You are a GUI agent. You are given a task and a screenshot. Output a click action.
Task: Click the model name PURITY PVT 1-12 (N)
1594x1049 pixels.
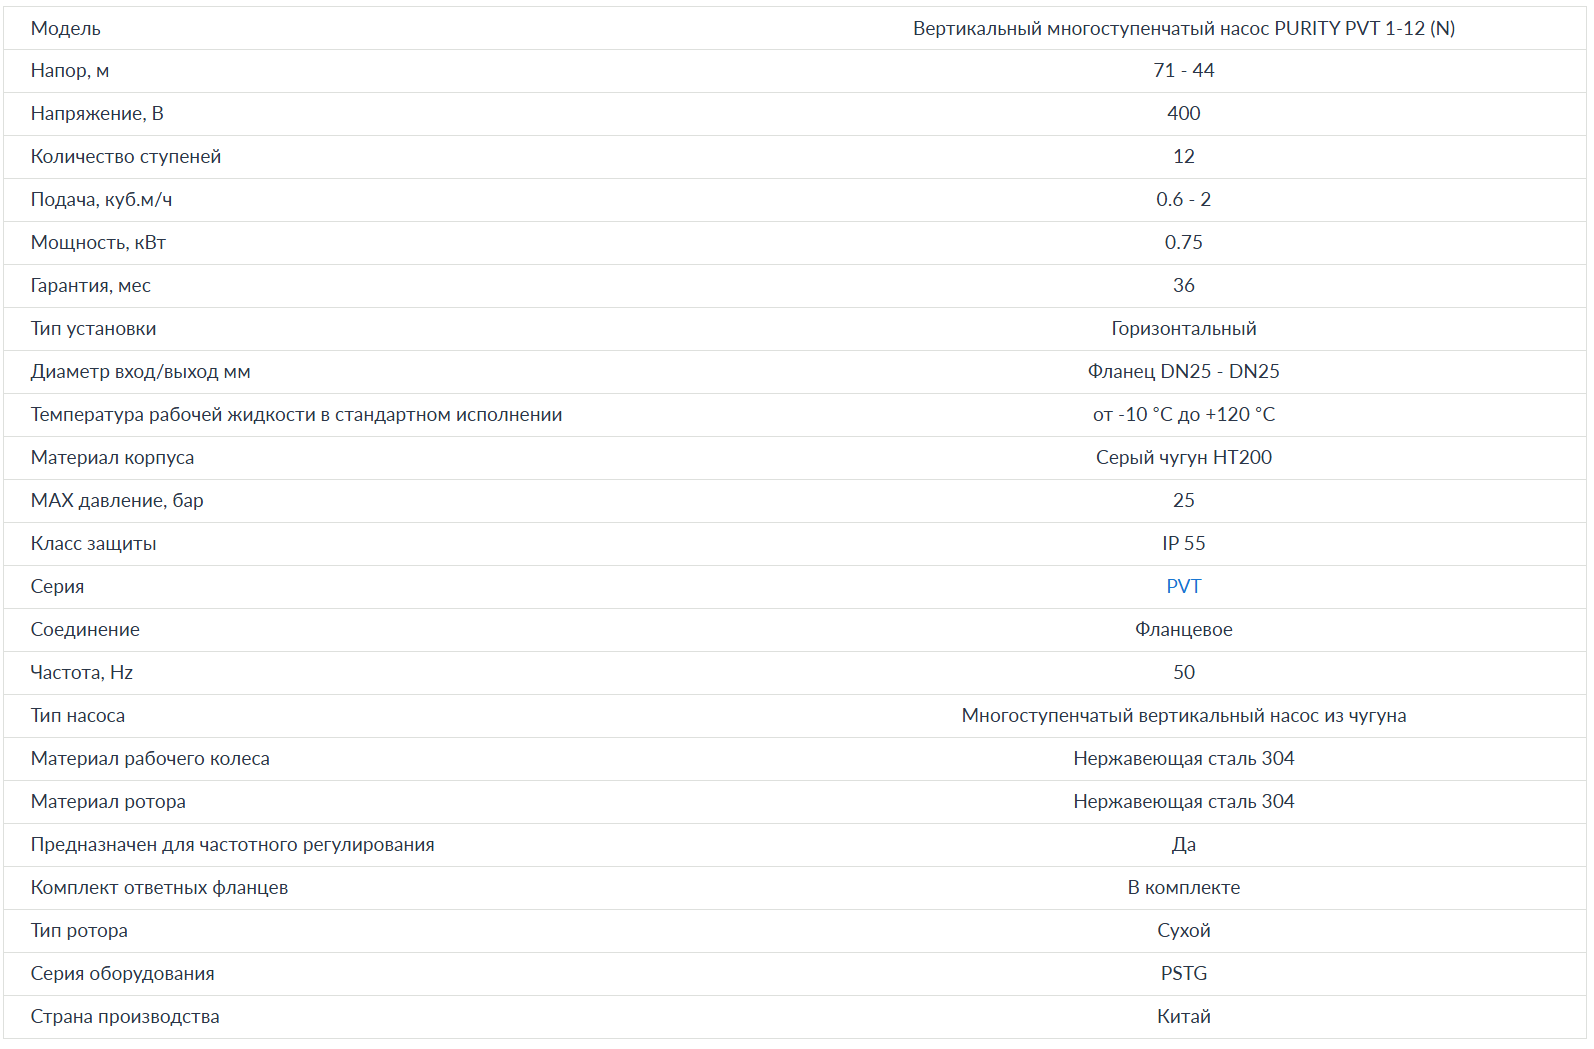click(1183, 29)
